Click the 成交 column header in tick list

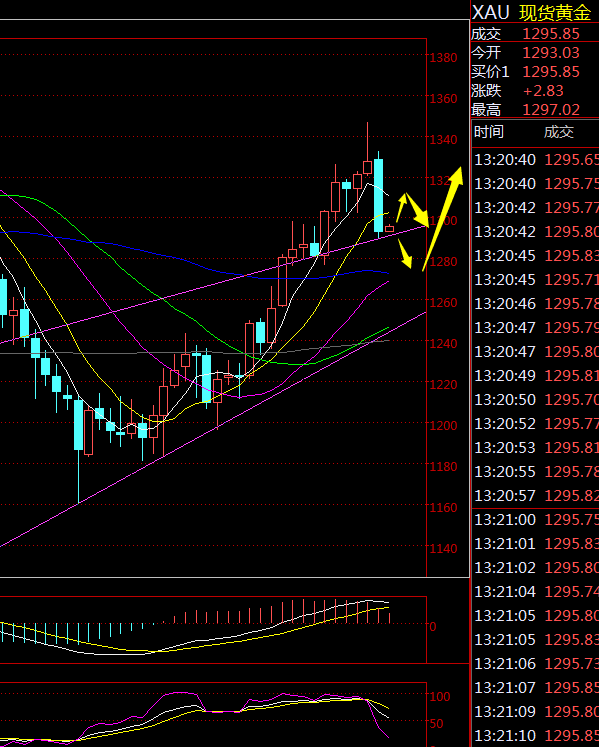pos(558,131)
